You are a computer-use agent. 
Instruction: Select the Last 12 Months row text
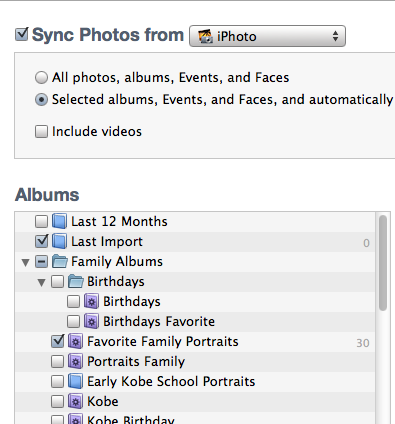click(x=119, y=221)
